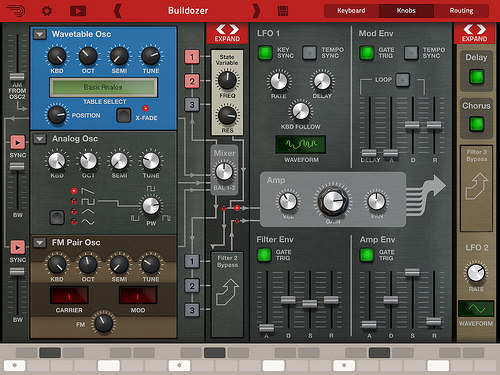500x375 pixels.
Task: Turn off the Chorus effect
Action: click(477, 124)
